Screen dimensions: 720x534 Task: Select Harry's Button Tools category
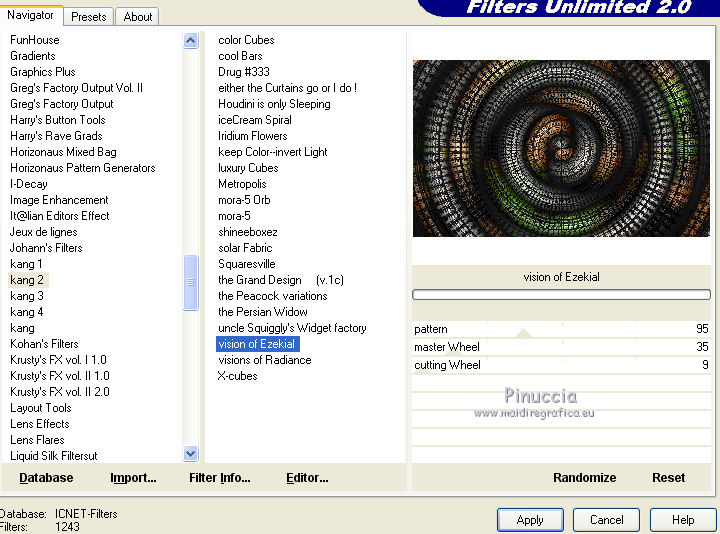pos(58,120)
